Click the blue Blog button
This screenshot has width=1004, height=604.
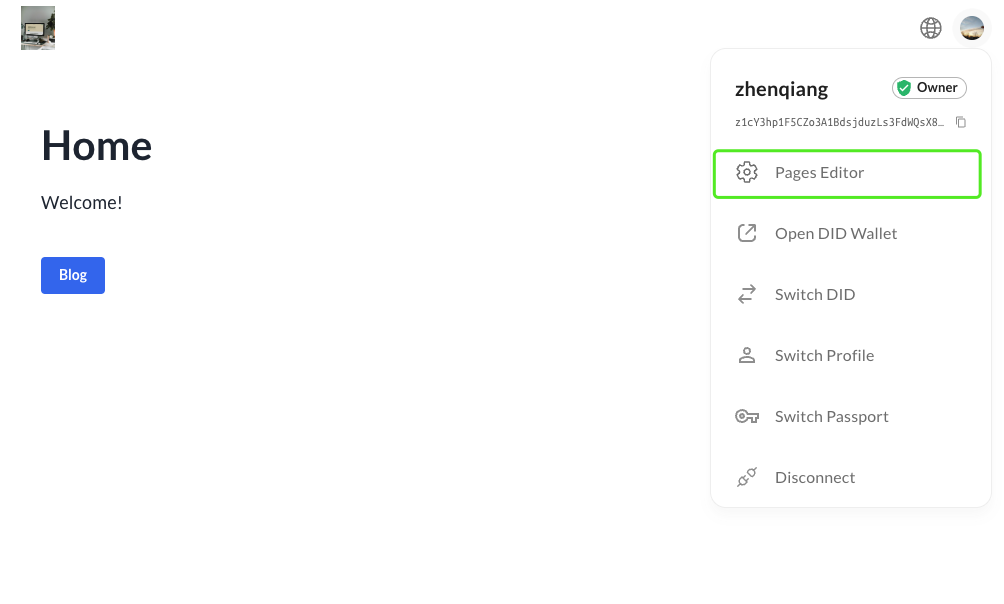click(73, 275)
